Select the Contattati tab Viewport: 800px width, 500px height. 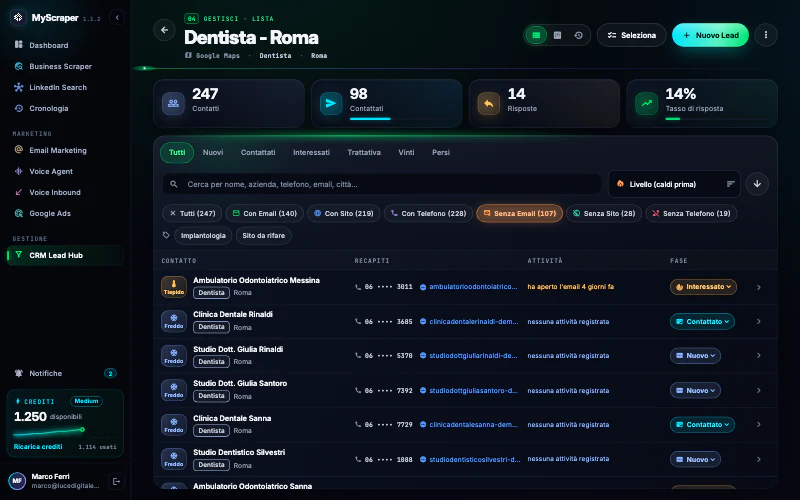pos(258,153)
